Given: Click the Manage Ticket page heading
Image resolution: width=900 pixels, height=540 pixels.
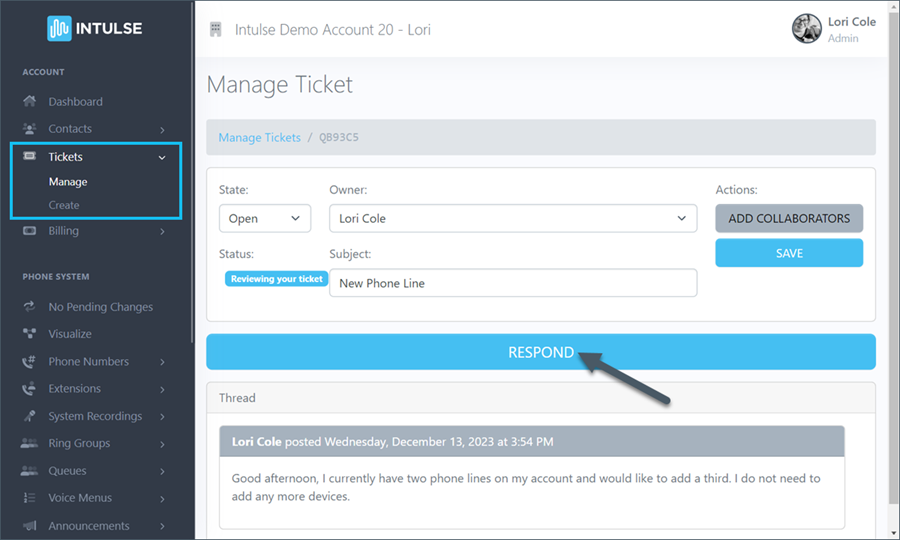Looking at the screenshot, I should 279,85.
